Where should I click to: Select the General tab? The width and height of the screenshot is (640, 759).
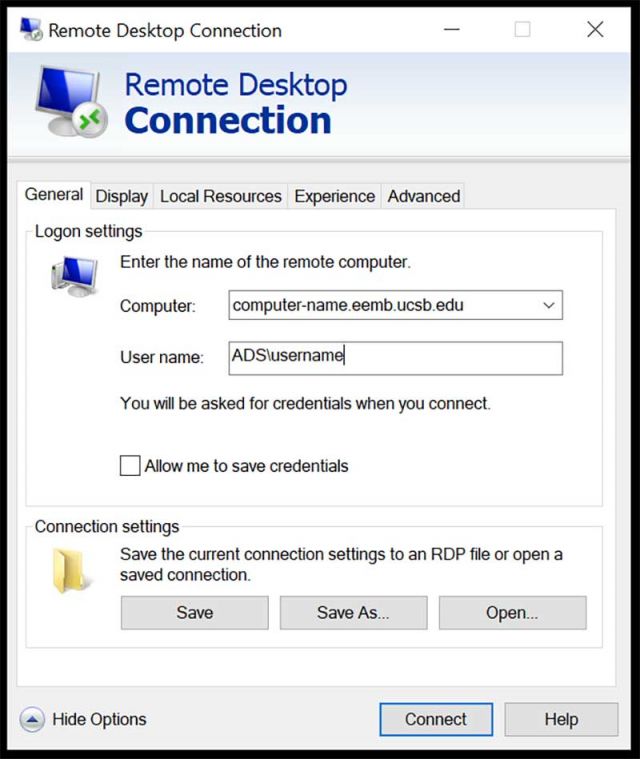[x=54, y=195]
